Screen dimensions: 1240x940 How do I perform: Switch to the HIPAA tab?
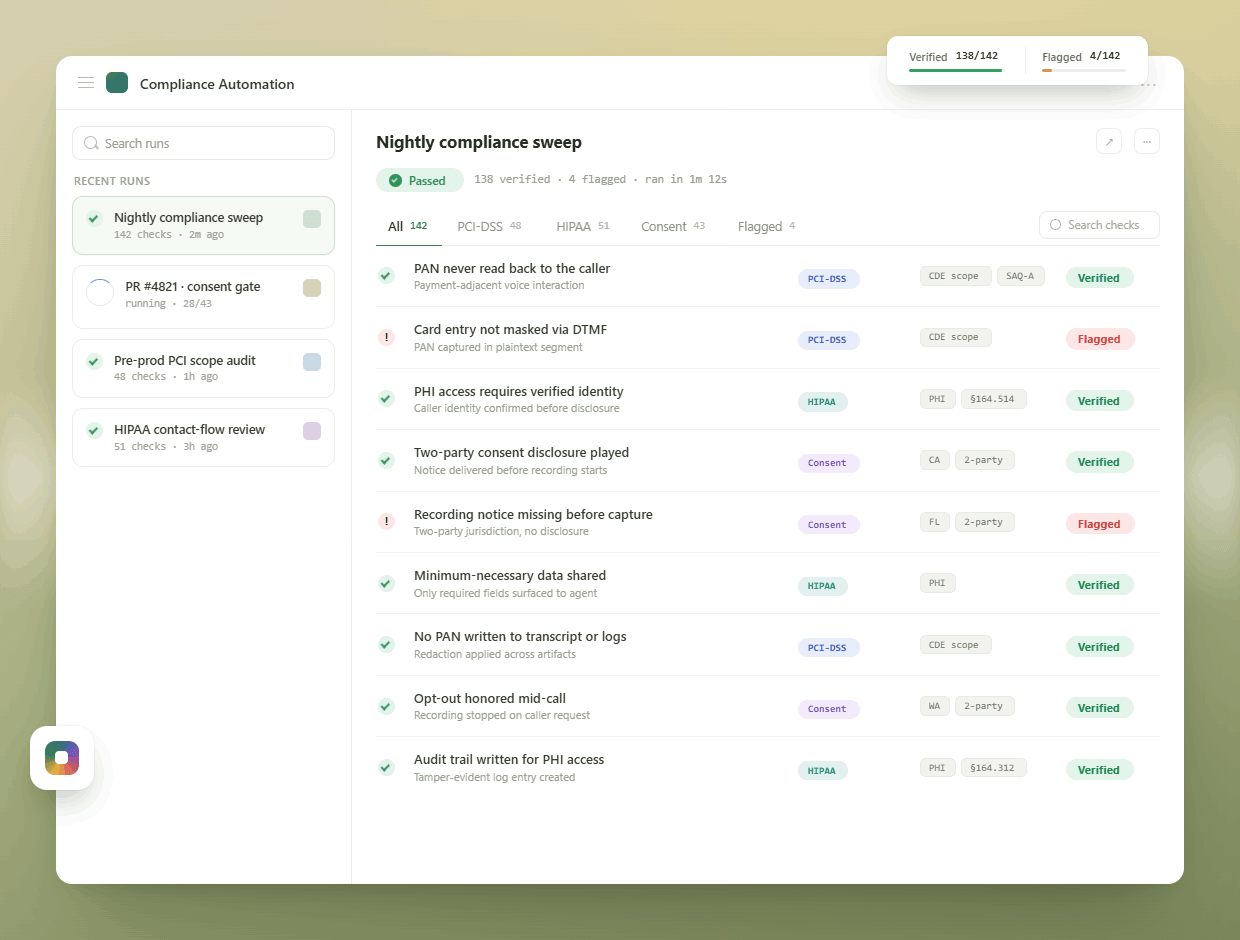pos(583,226)
